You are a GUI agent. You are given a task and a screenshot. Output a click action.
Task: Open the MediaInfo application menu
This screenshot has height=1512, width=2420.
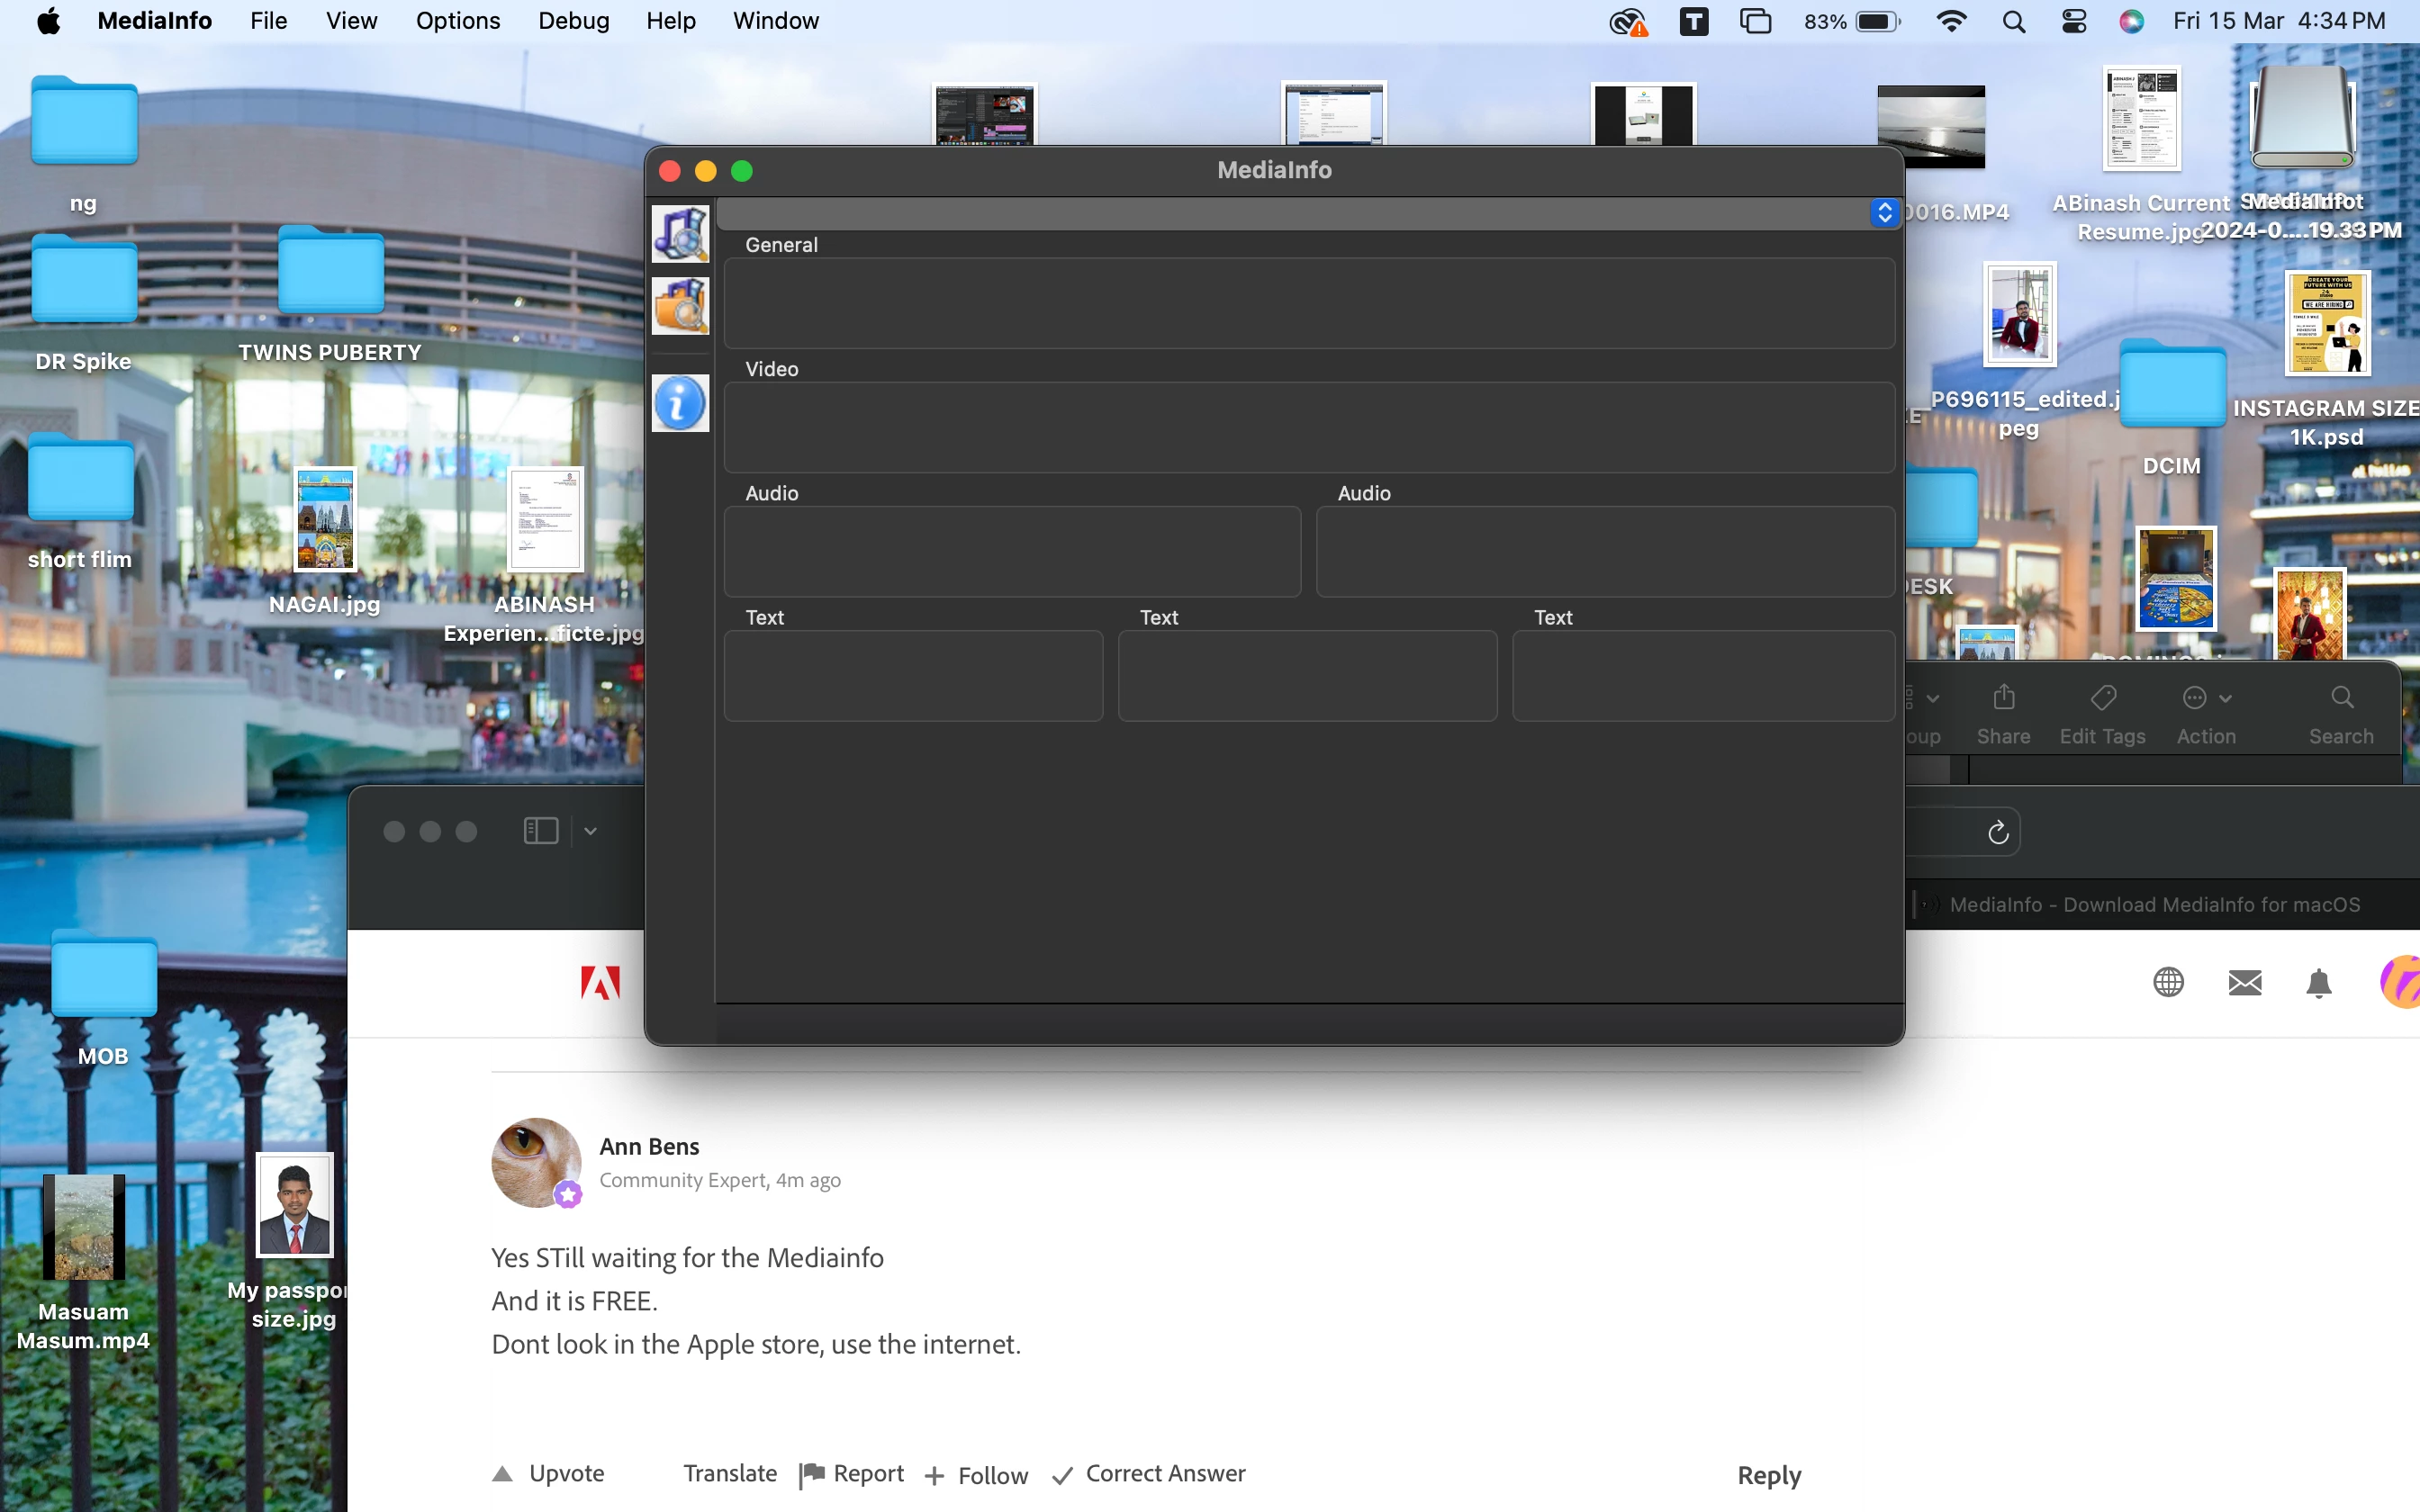(154, 21)
